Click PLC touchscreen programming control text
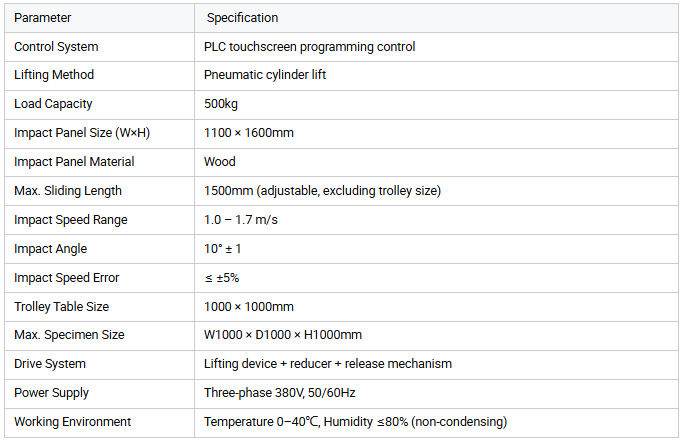This screenshot has width=682, height=441. tap(309, 47)
